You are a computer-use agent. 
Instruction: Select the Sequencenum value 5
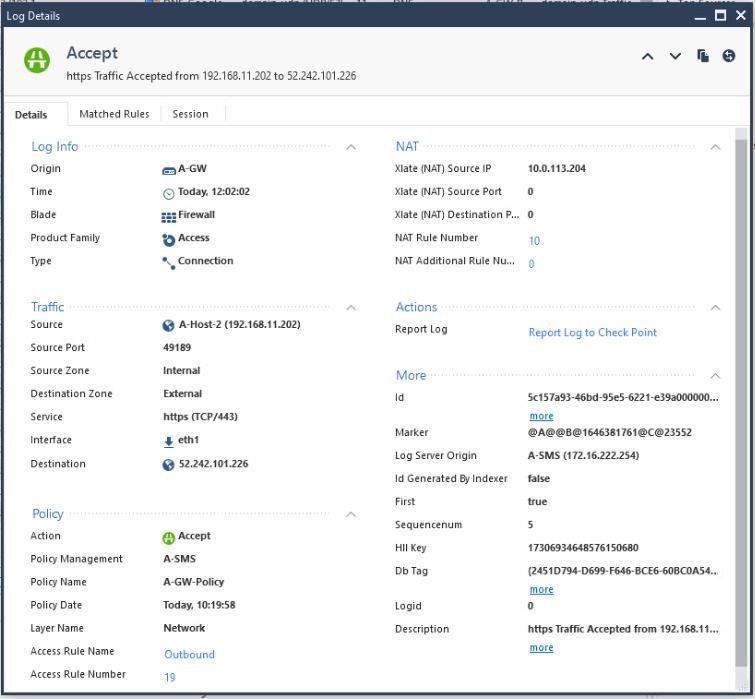point(530,525)
